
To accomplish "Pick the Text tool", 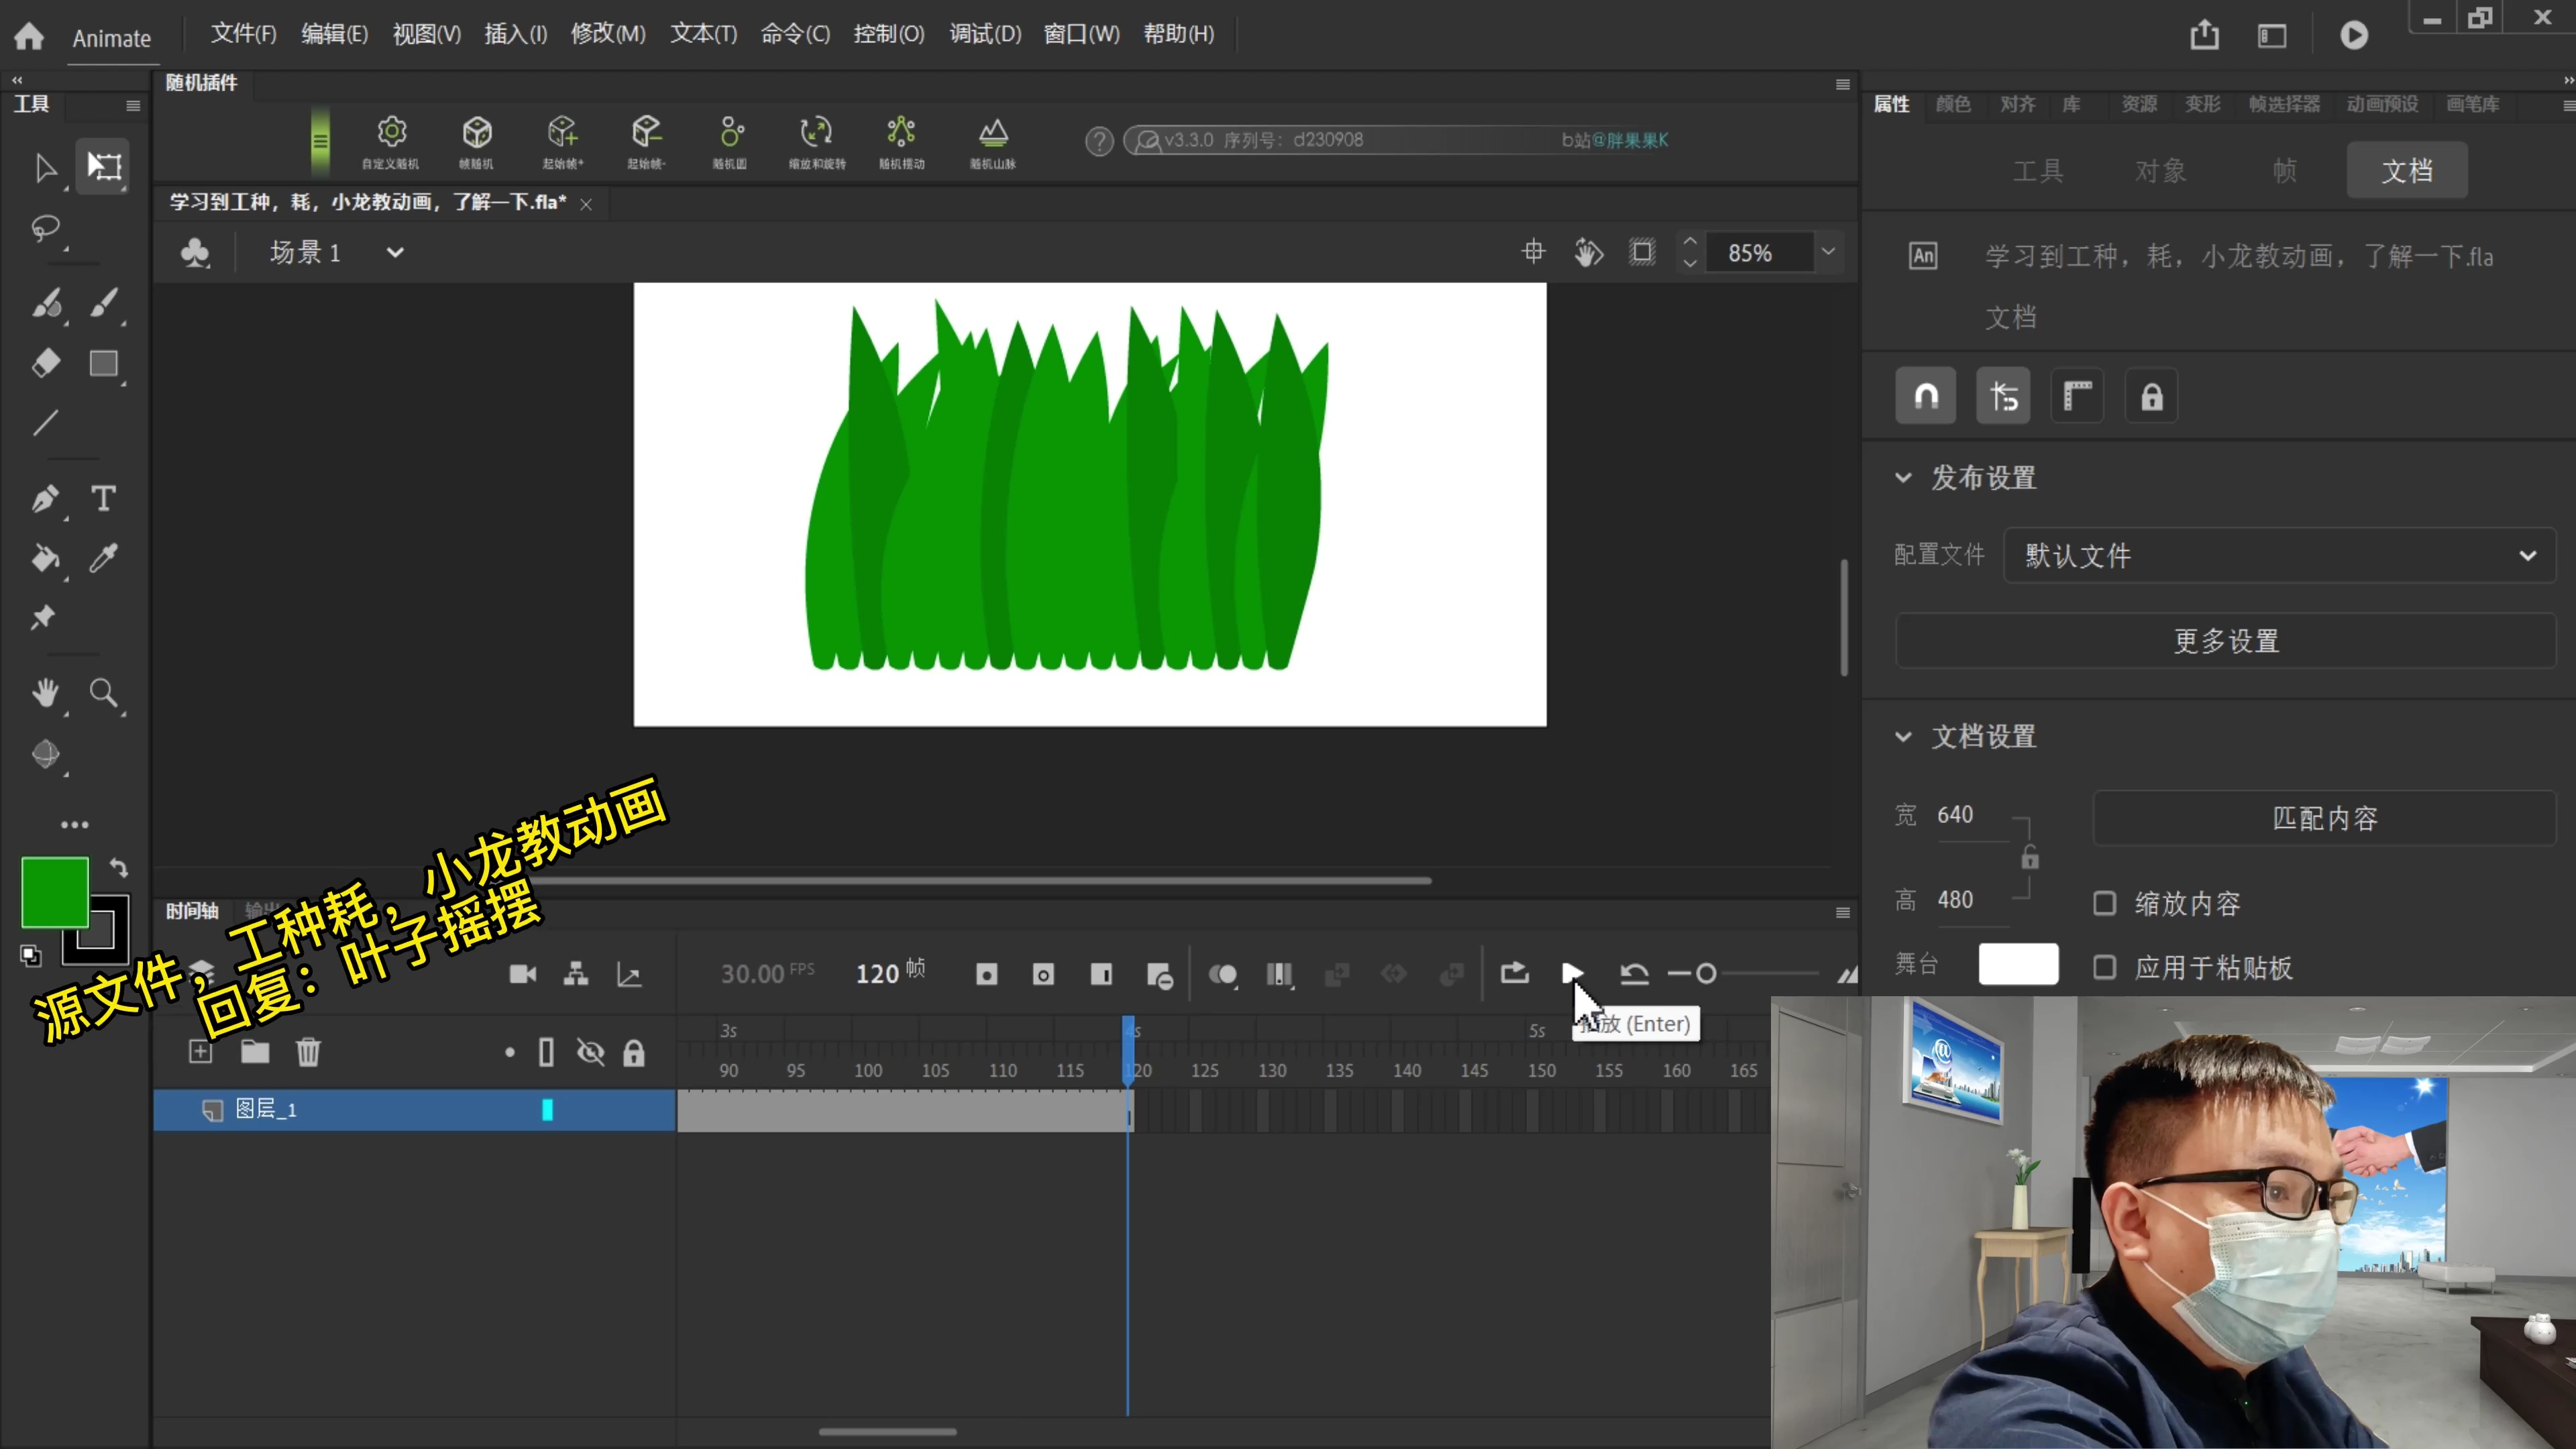I will pyautogui.click(x=103, y=498).
